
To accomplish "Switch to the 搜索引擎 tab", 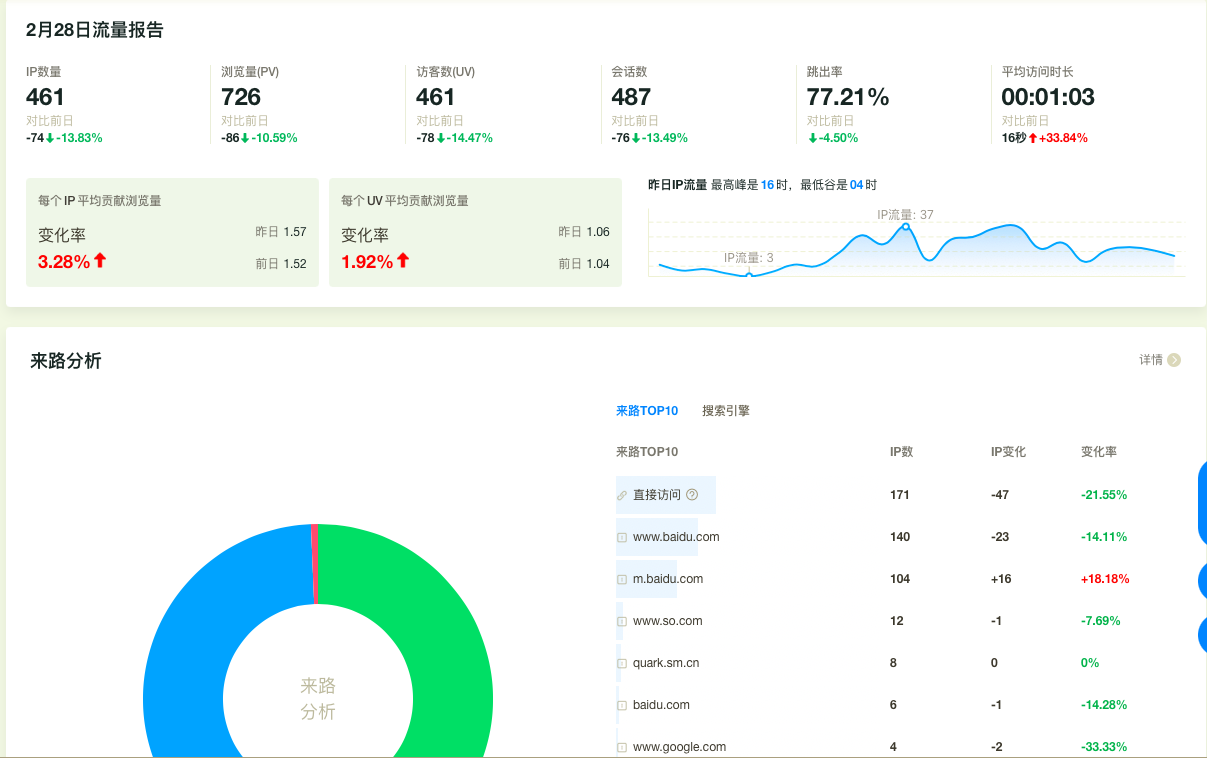I will tap(725, 411).
